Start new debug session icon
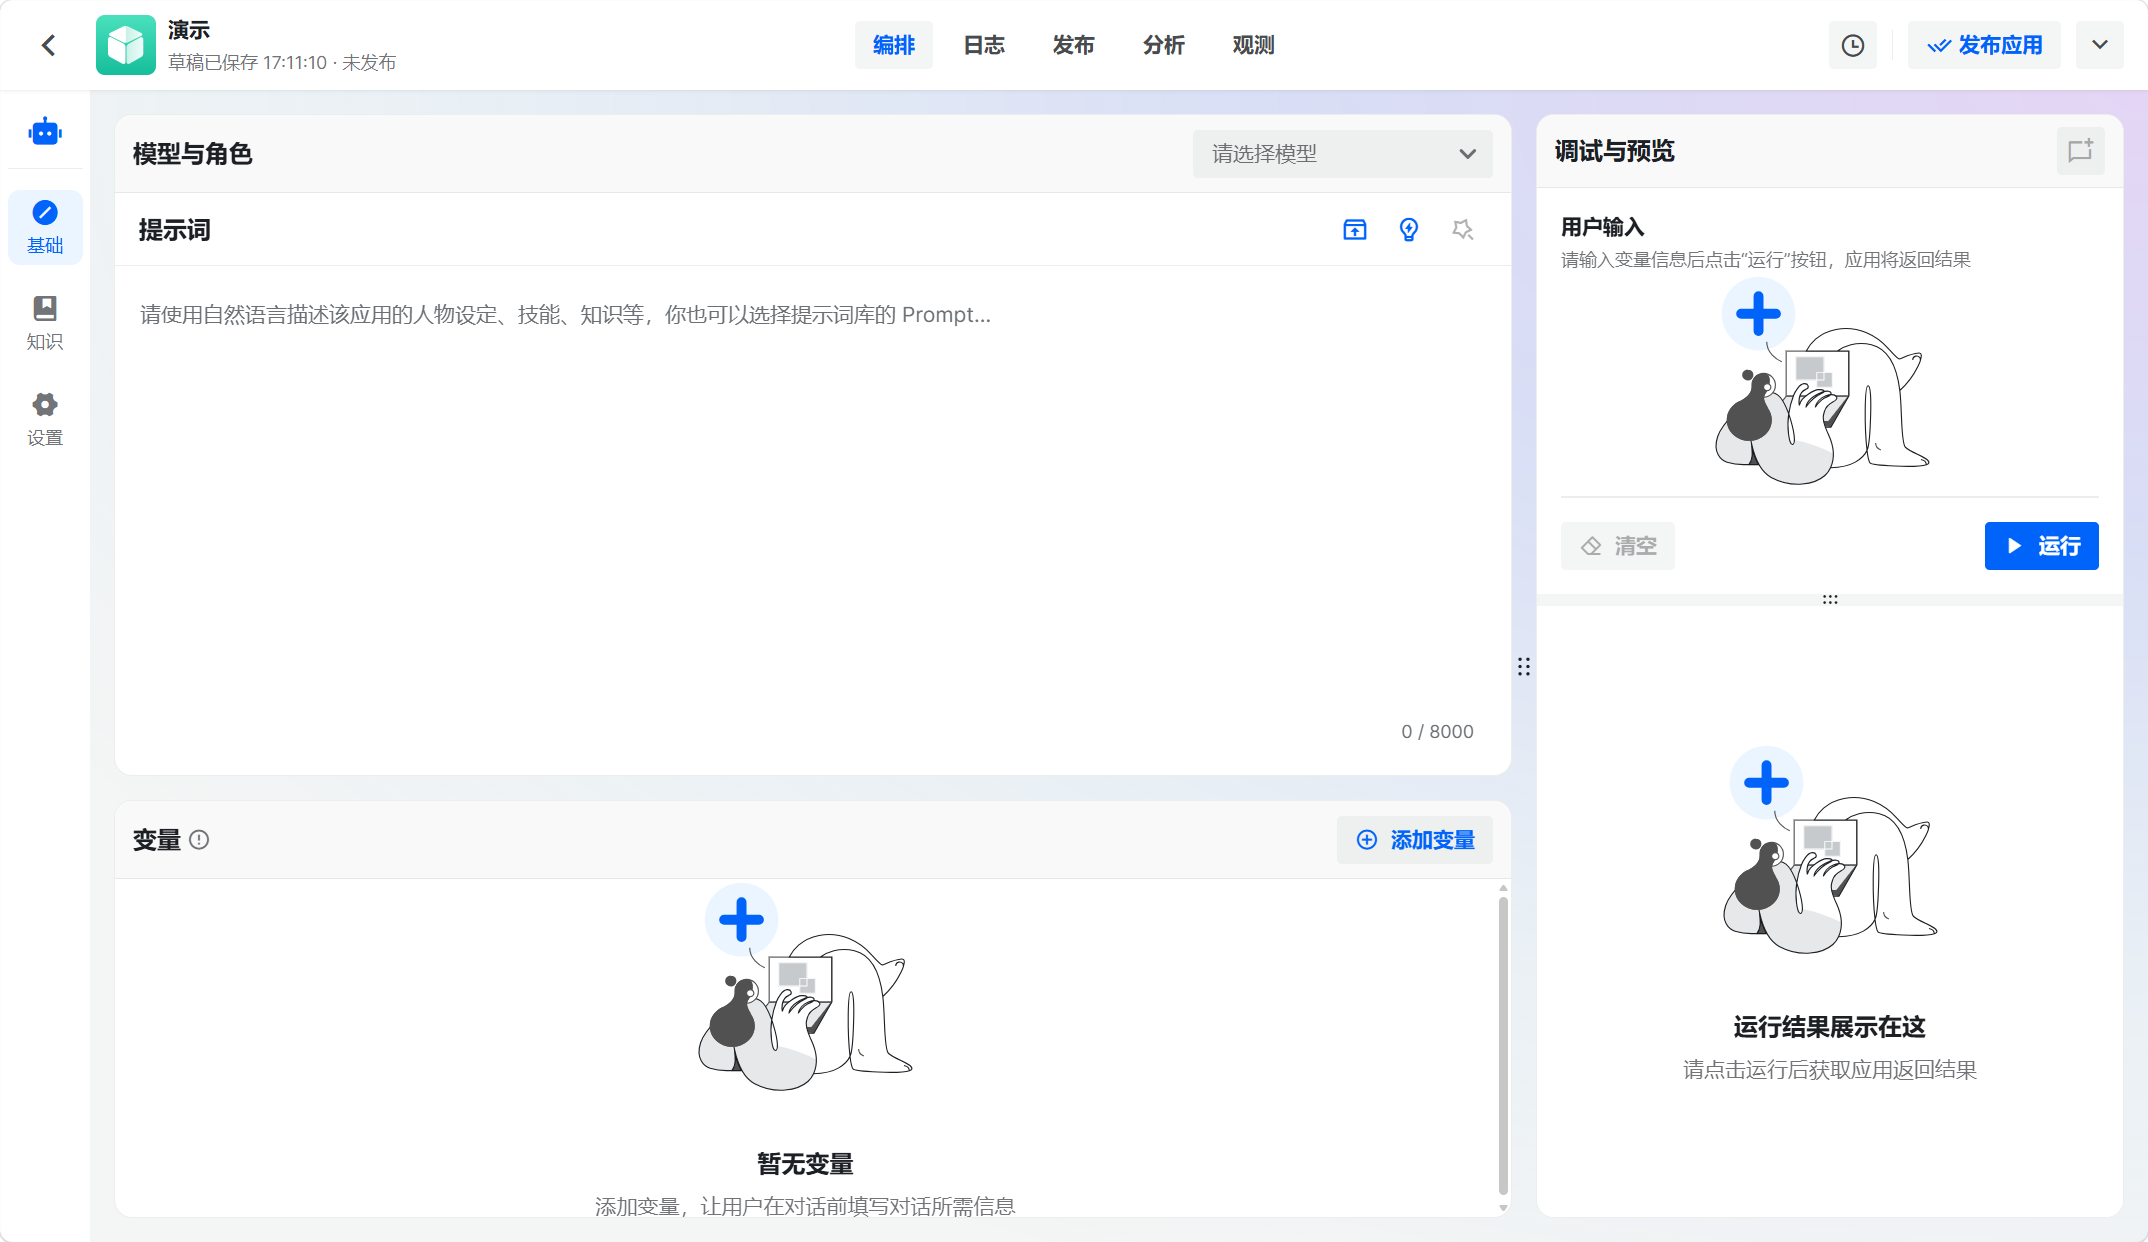The image size is (2148, 1242). 2080,151
